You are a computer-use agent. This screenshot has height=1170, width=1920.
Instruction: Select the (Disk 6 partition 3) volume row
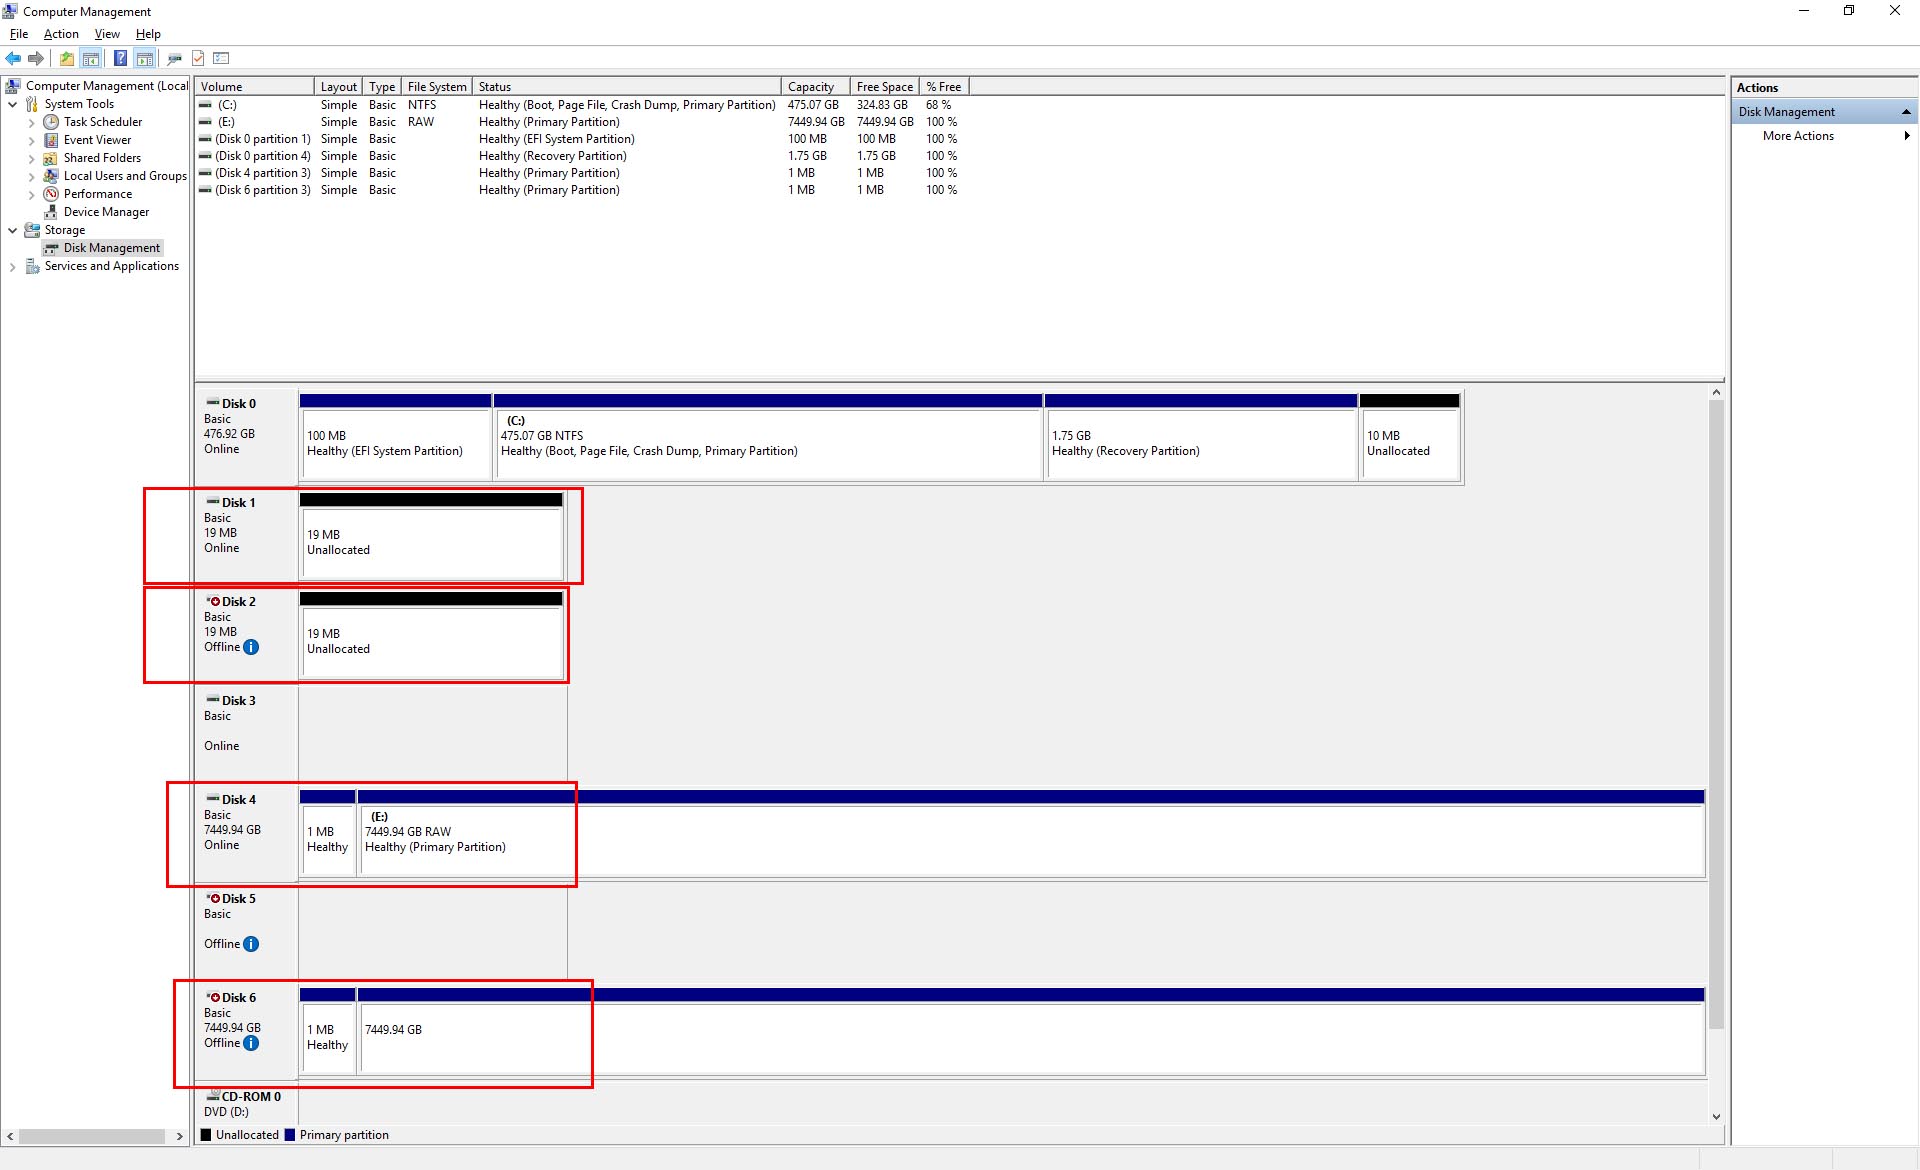coord(580,190)
